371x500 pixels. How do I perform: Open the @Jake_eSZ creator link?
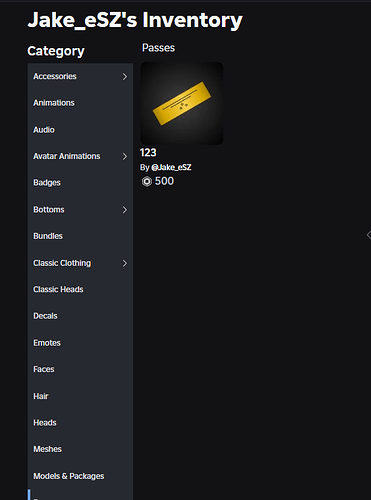171,167
